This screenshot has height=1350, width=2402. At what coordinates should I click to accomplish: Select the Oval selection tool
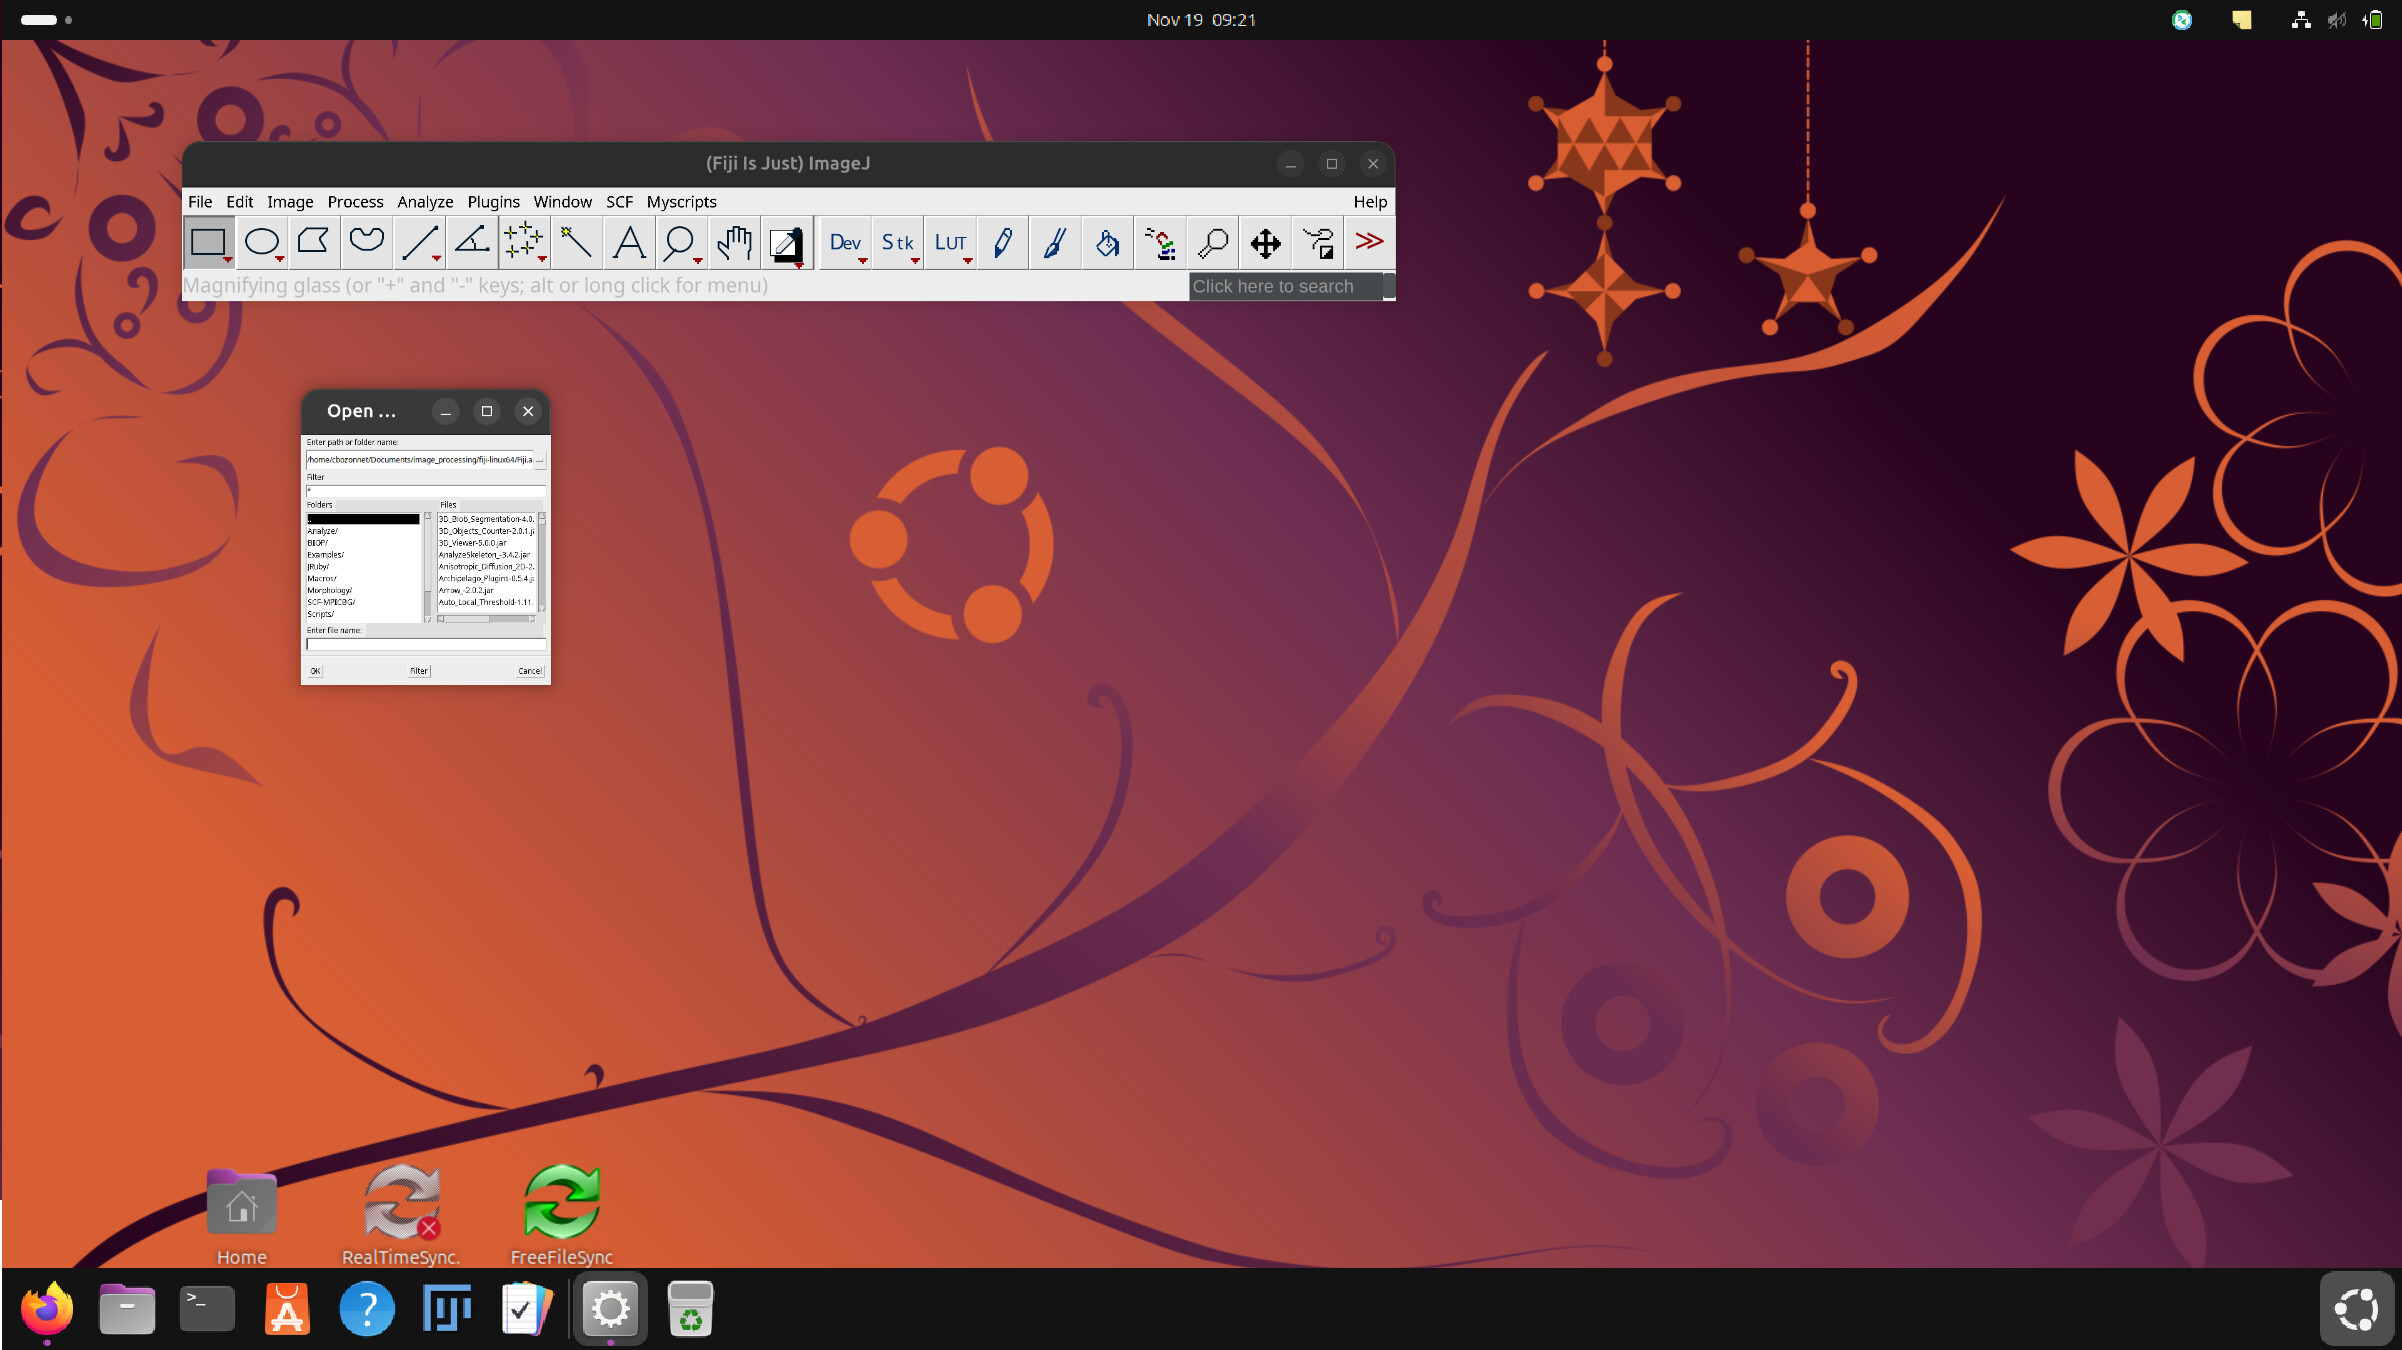pos(262,243)
